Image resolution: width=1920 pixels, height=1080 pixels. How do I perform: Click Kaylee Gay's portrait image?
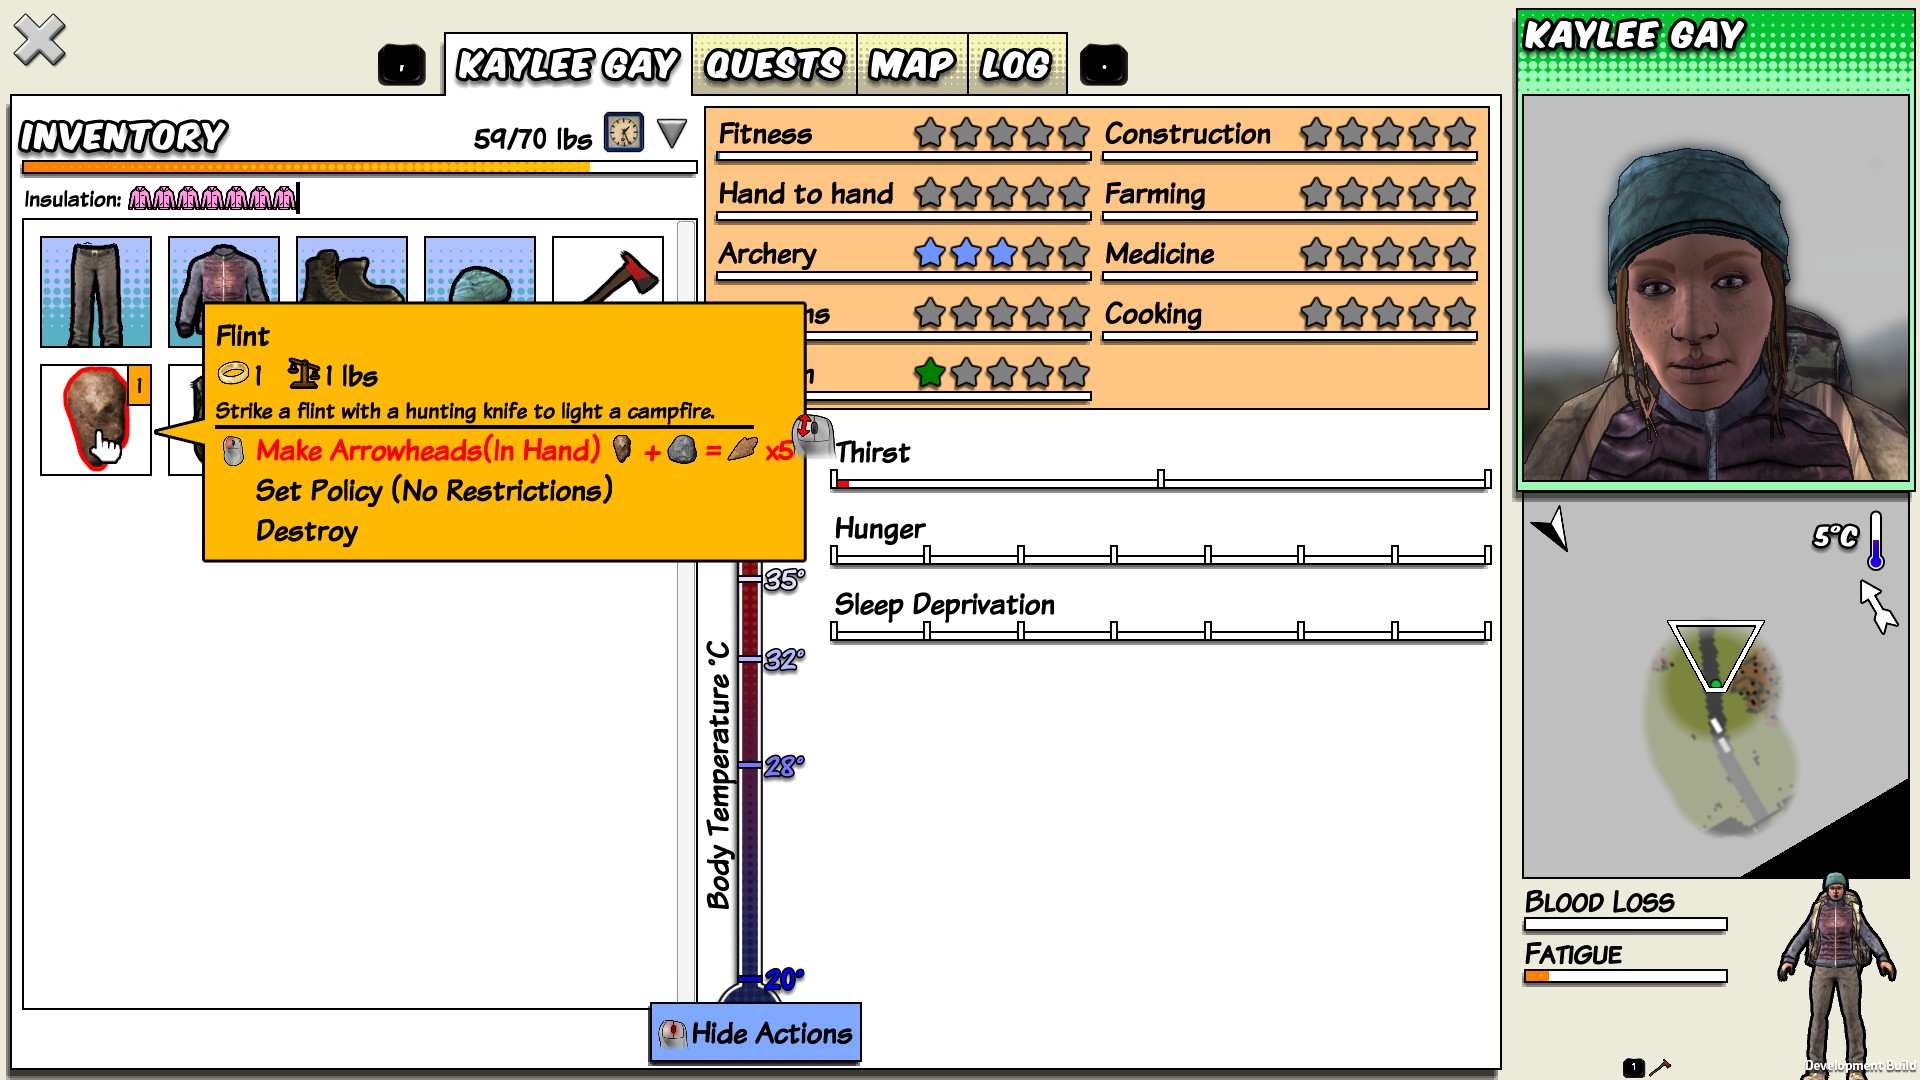(x=1715, y=288)
